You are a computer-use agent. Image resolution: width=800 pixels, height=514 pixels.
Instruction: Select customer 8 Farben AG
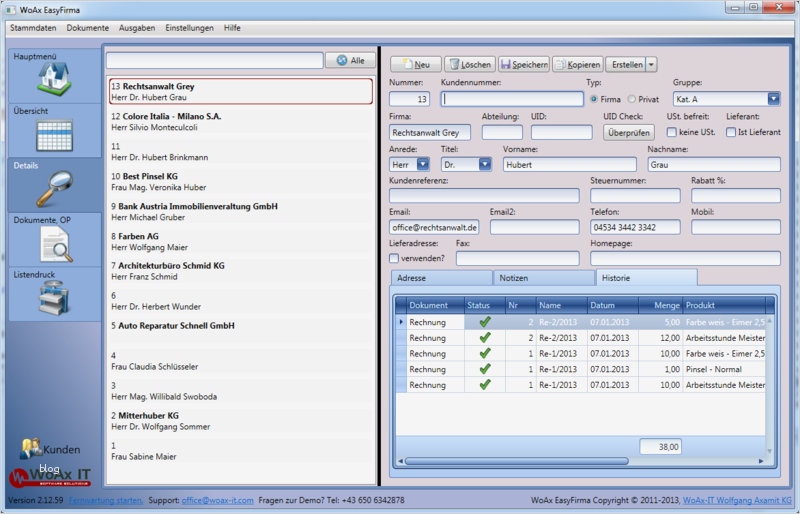pyautogui.click(x=241, y=241)
